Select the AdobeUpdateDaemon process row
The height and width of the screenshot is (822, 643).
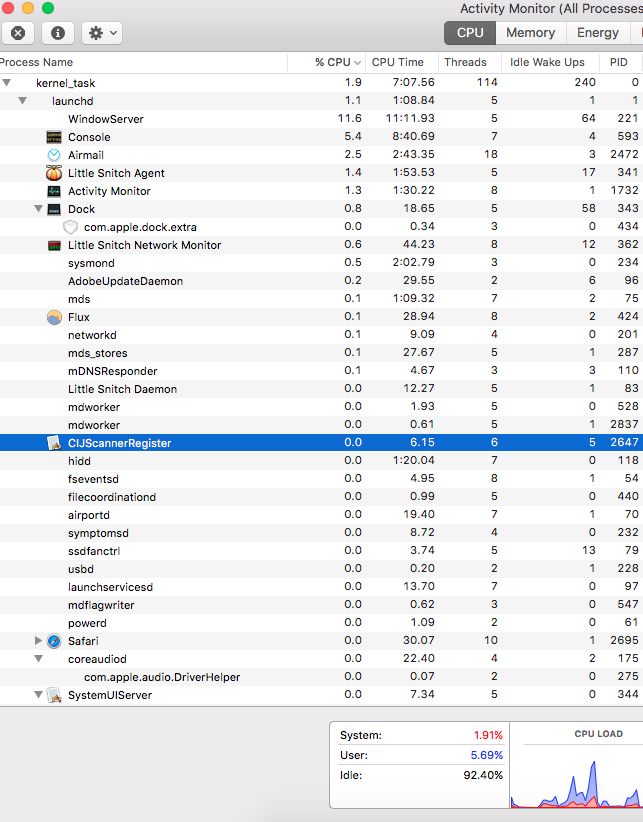pos(321,281)
